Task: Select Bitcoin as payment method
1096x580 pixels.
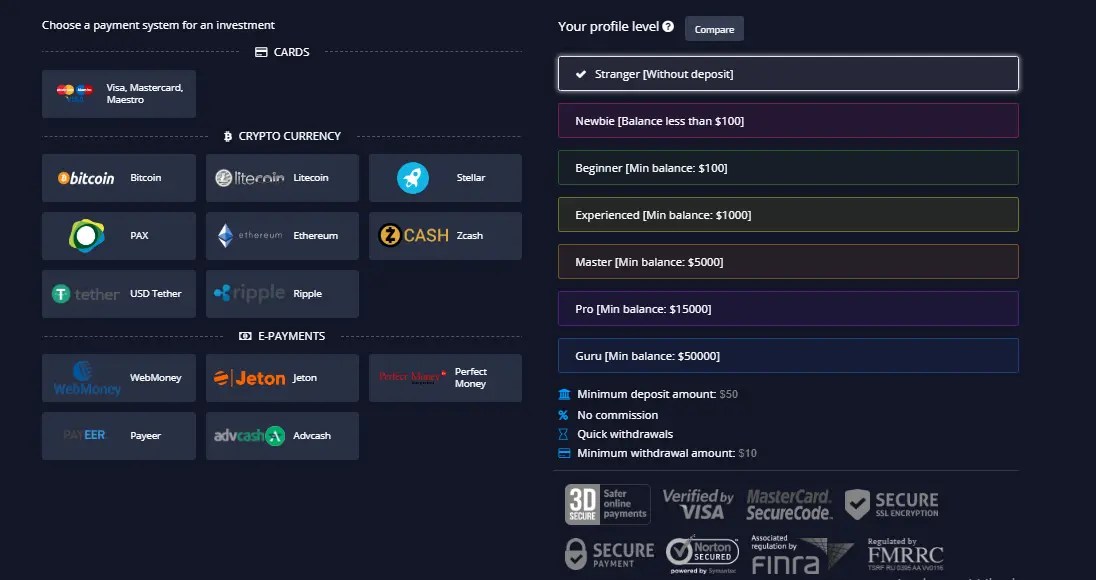Action: [118, 177]
